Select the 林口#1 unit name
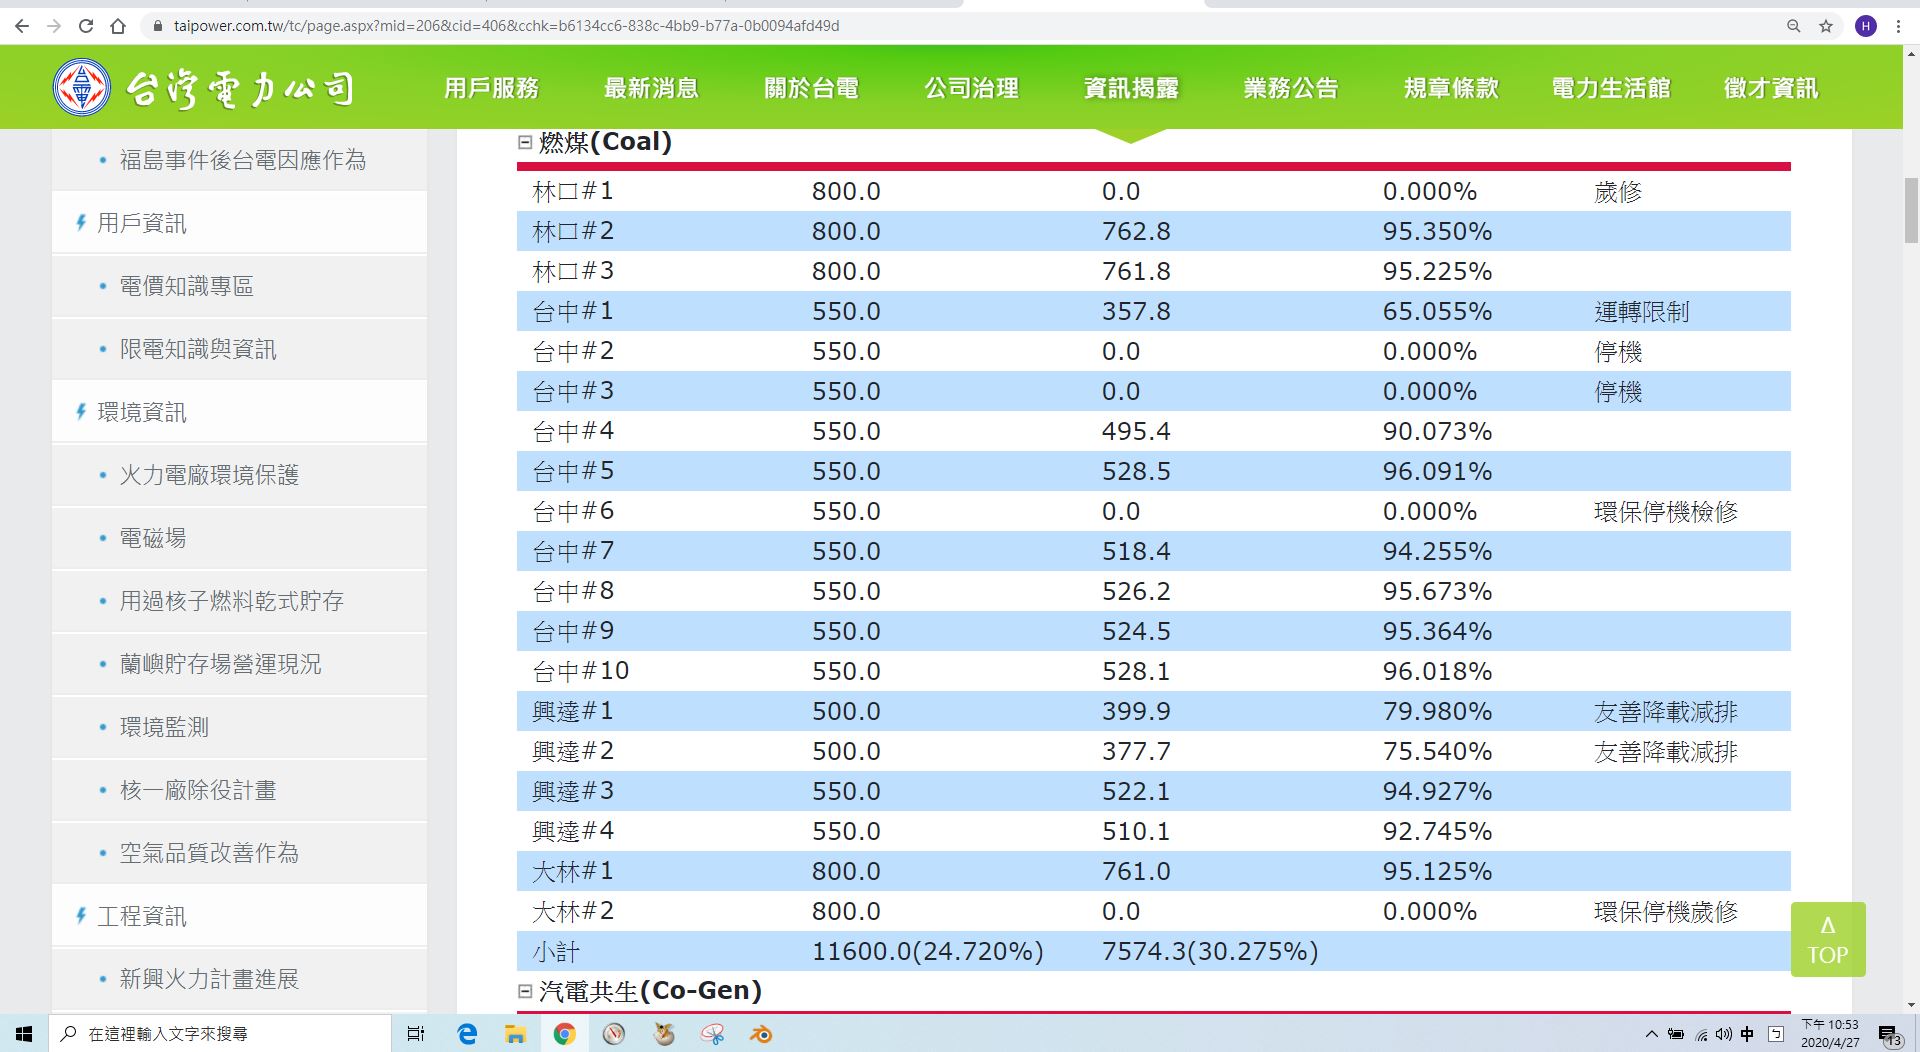Screen dimensions: 1920x1052 click(573, 191)
